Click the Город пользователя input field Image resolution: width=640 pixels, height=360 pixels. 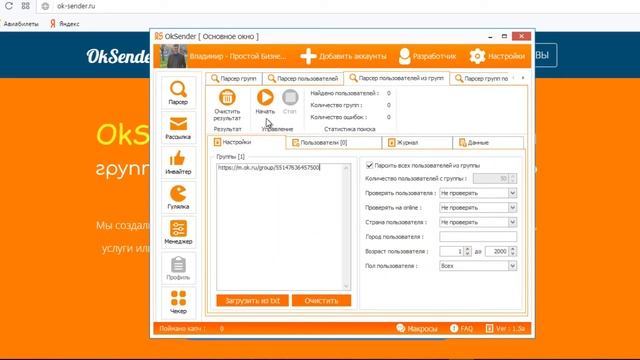click(x=478, y=237)
